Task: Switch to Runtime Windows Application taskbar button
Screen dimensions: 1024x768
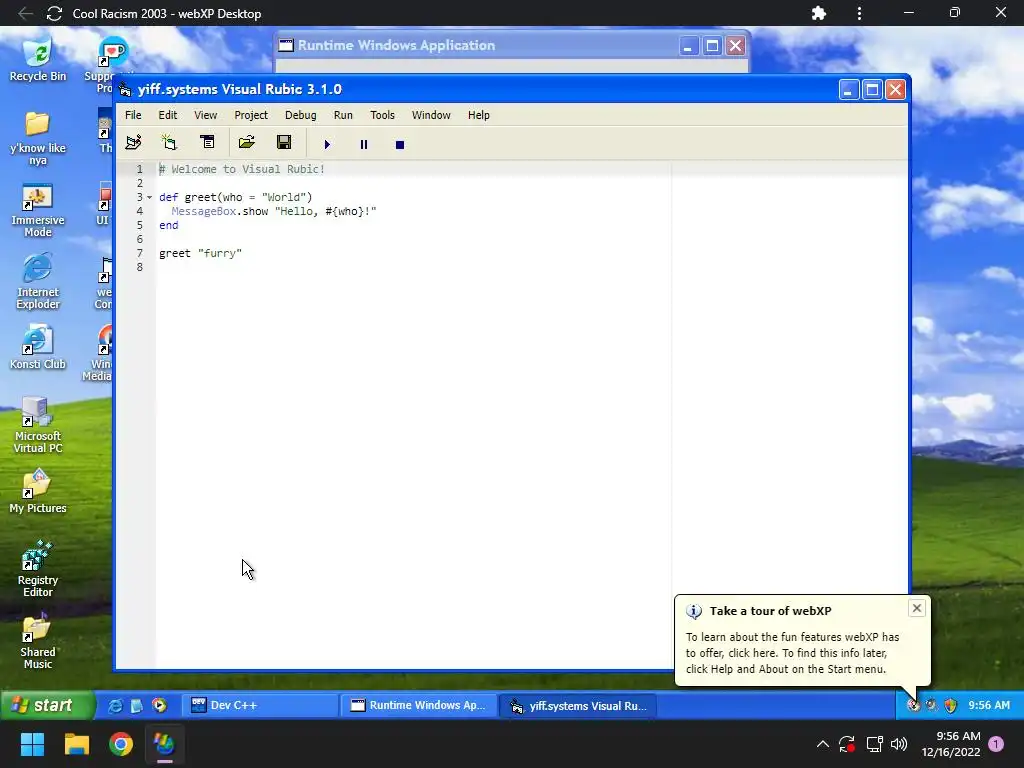Action: coord(419,705)
